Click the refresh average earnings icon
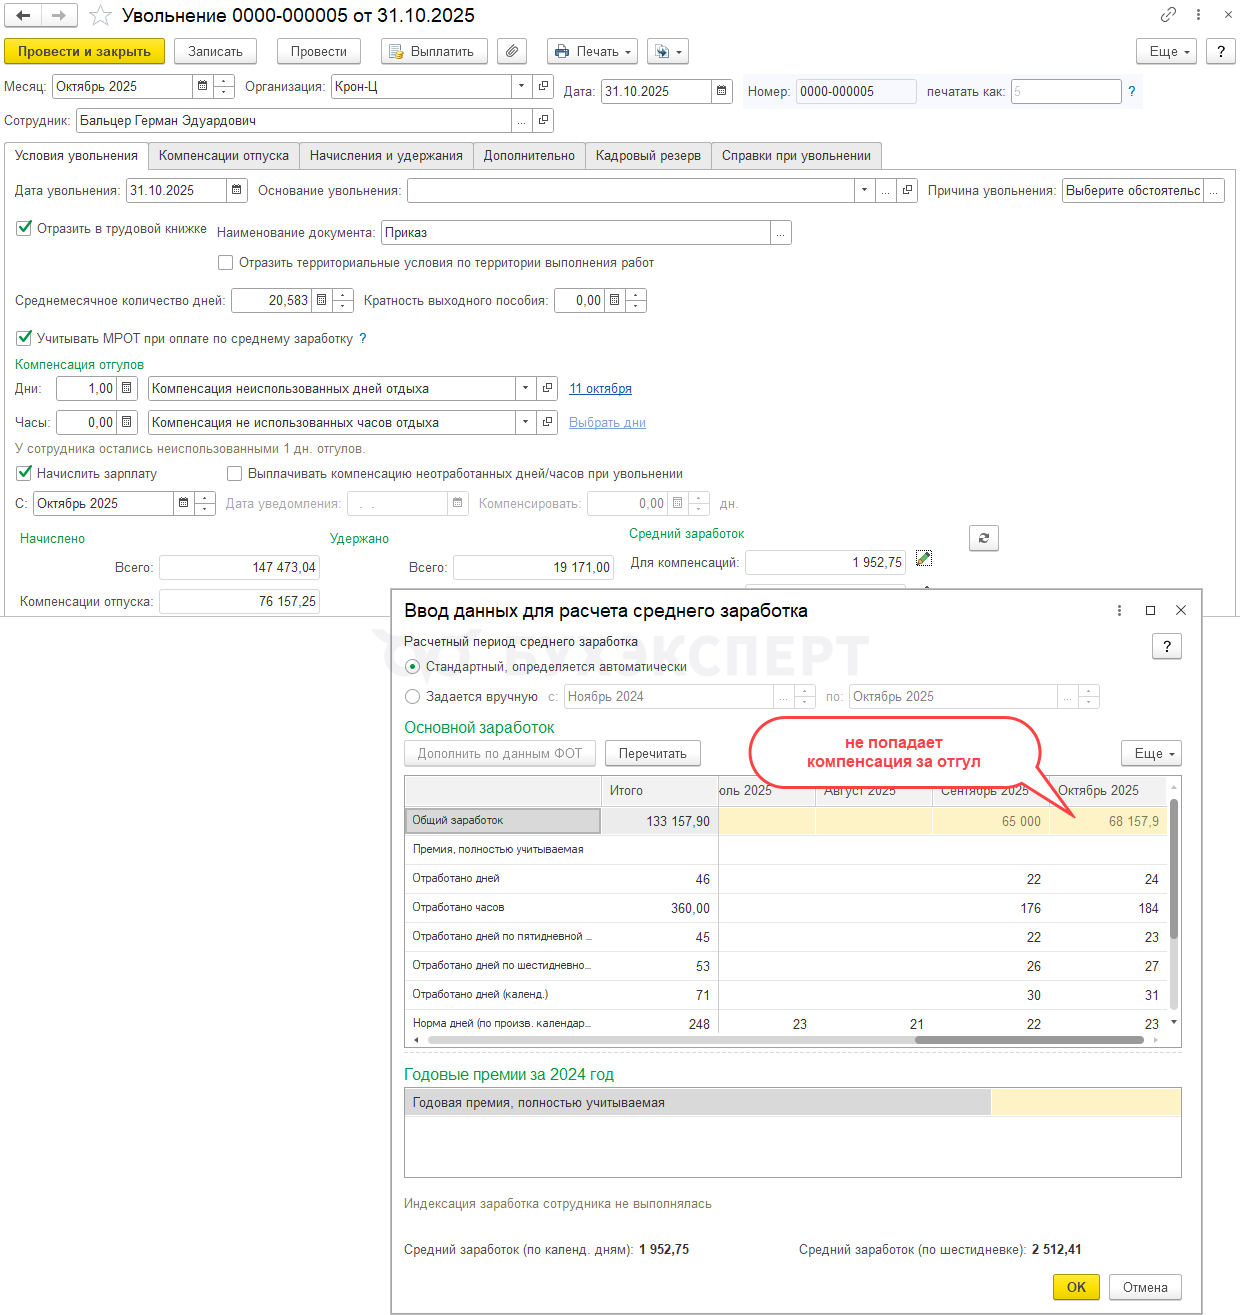1240x1315 pixels. point(984,538)
